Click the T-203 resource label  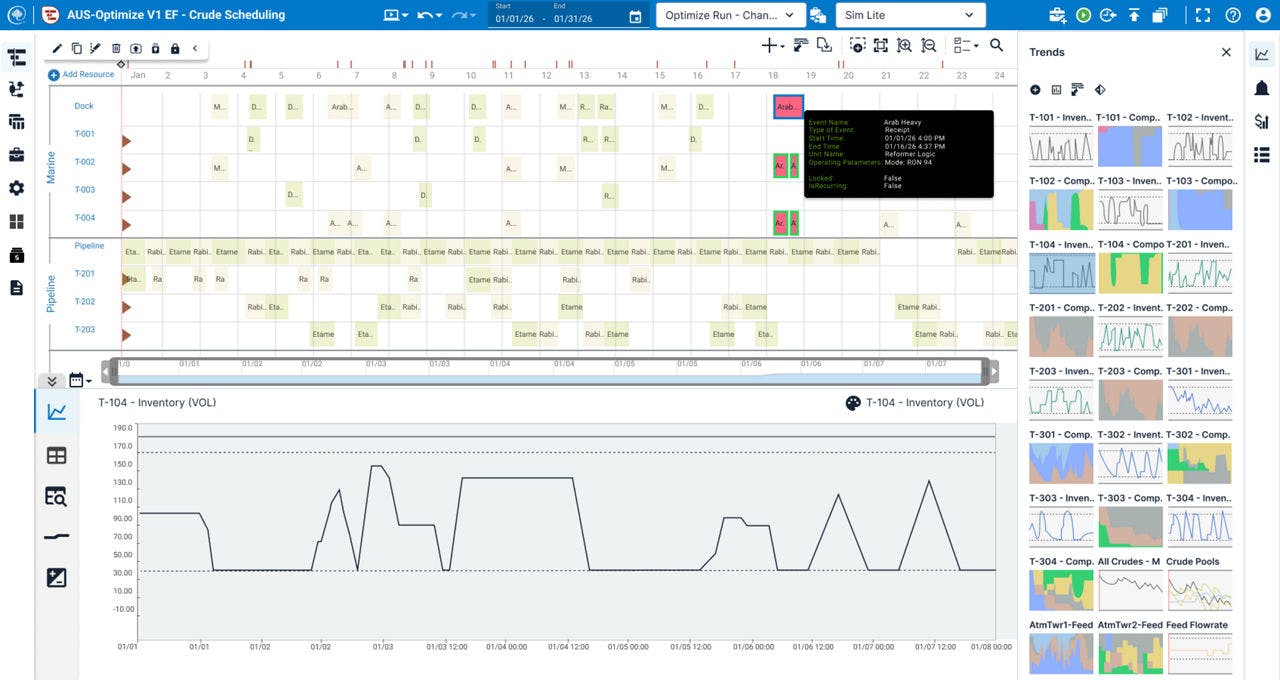(84, 330)
